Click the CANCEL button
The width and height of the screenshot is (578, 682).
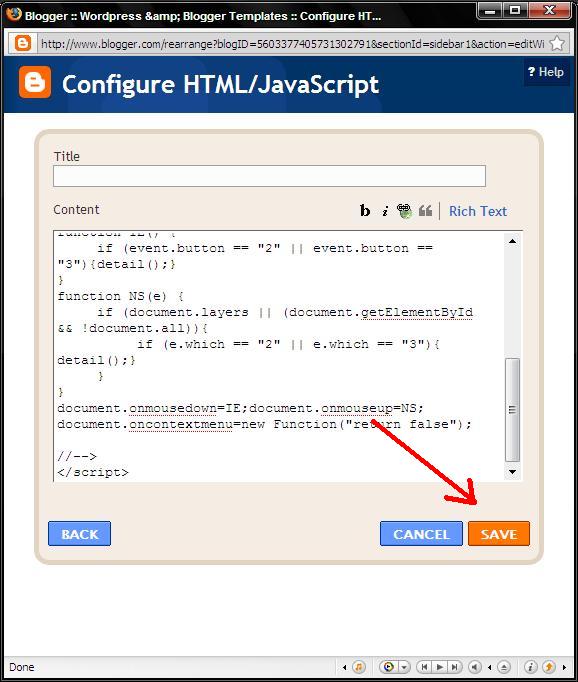[421, 534]
